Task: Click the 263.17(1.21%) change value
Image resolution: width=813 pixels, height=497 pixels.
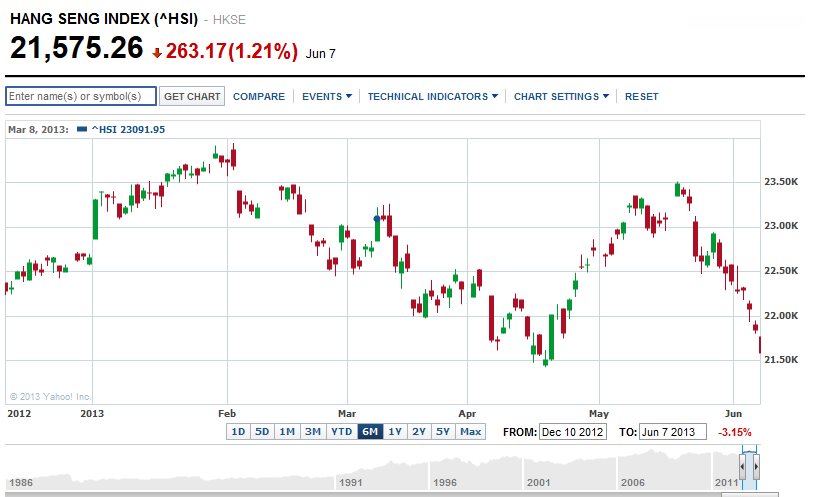Action: pyautogui.click(x=232, y=51)
